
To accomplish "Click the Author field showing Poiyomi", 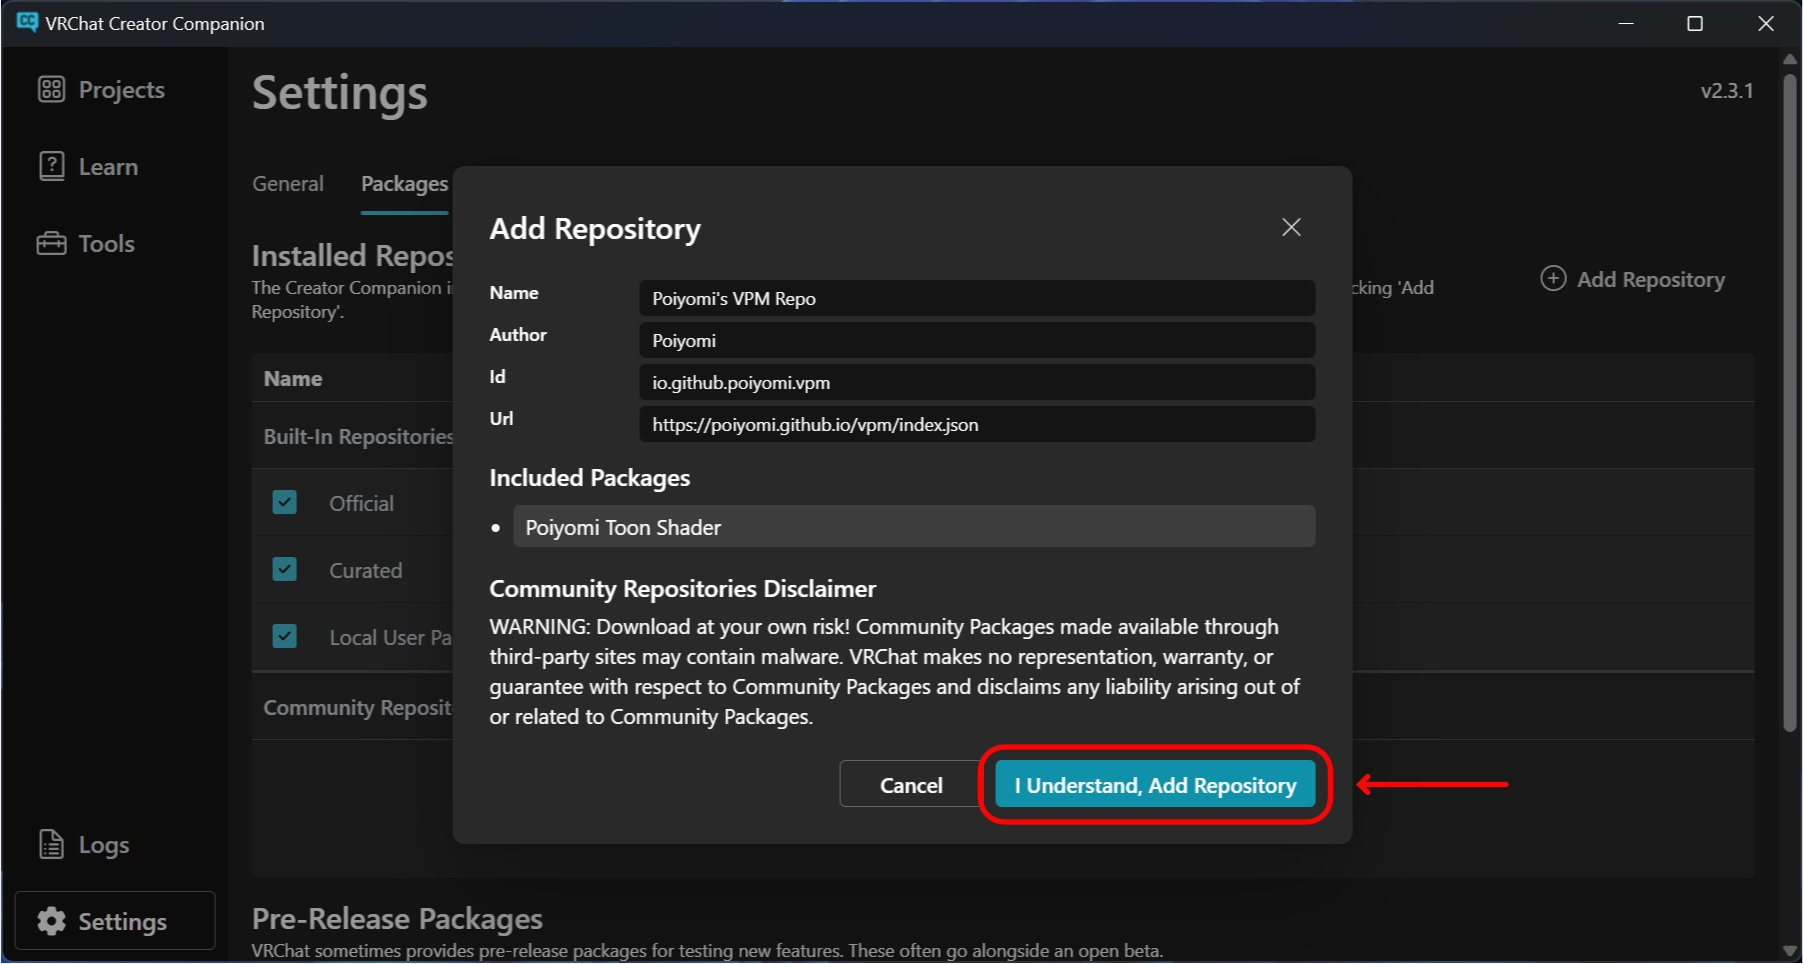I will pyautogui.click(x=977, y=341).
